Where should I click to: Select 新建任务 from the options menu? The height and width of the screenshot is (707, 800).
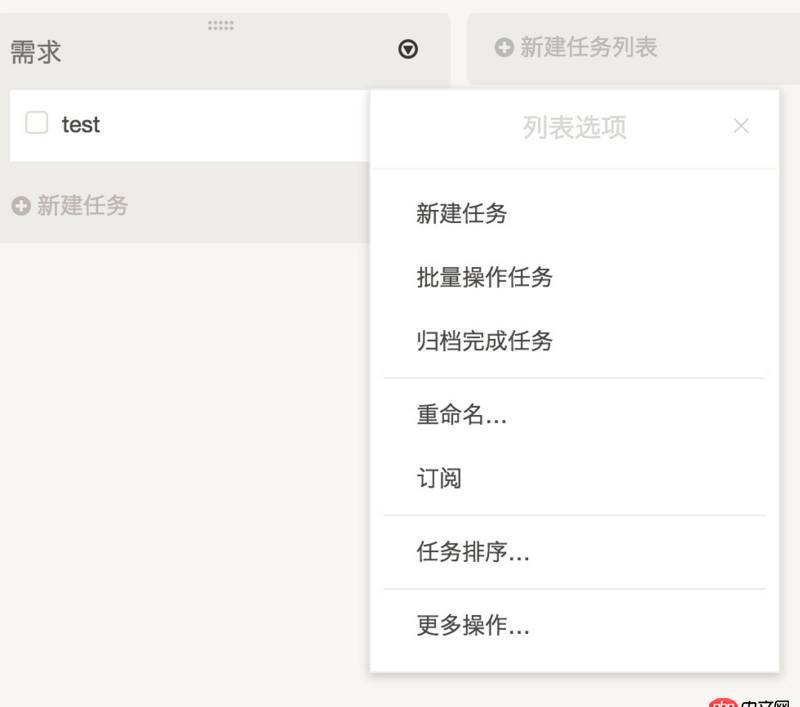pos(461,213)
